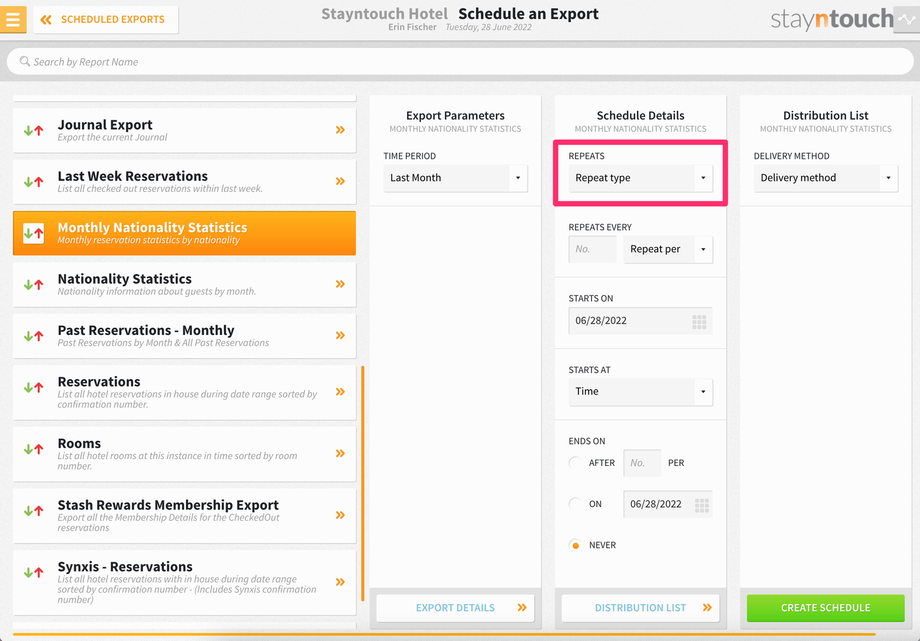Viewport: 920px width, 641px height.
Task: Click Ends After number field
Action: (642, 463)
